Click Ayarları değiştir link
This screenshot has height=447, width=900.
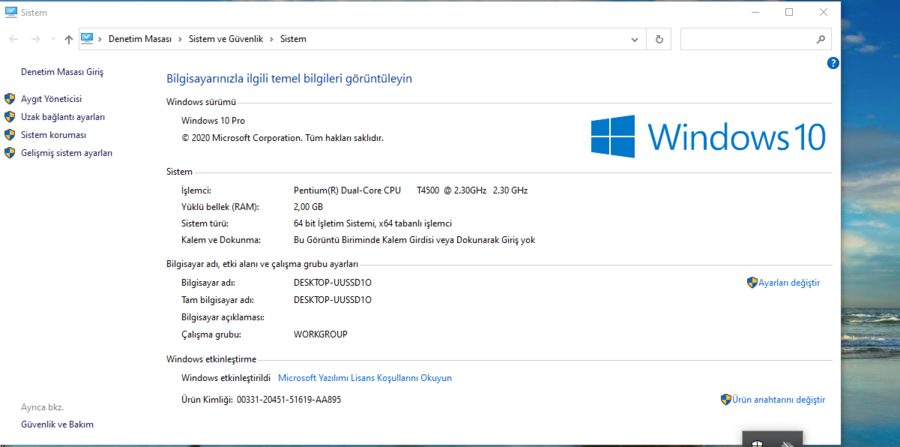click(789, 283)
